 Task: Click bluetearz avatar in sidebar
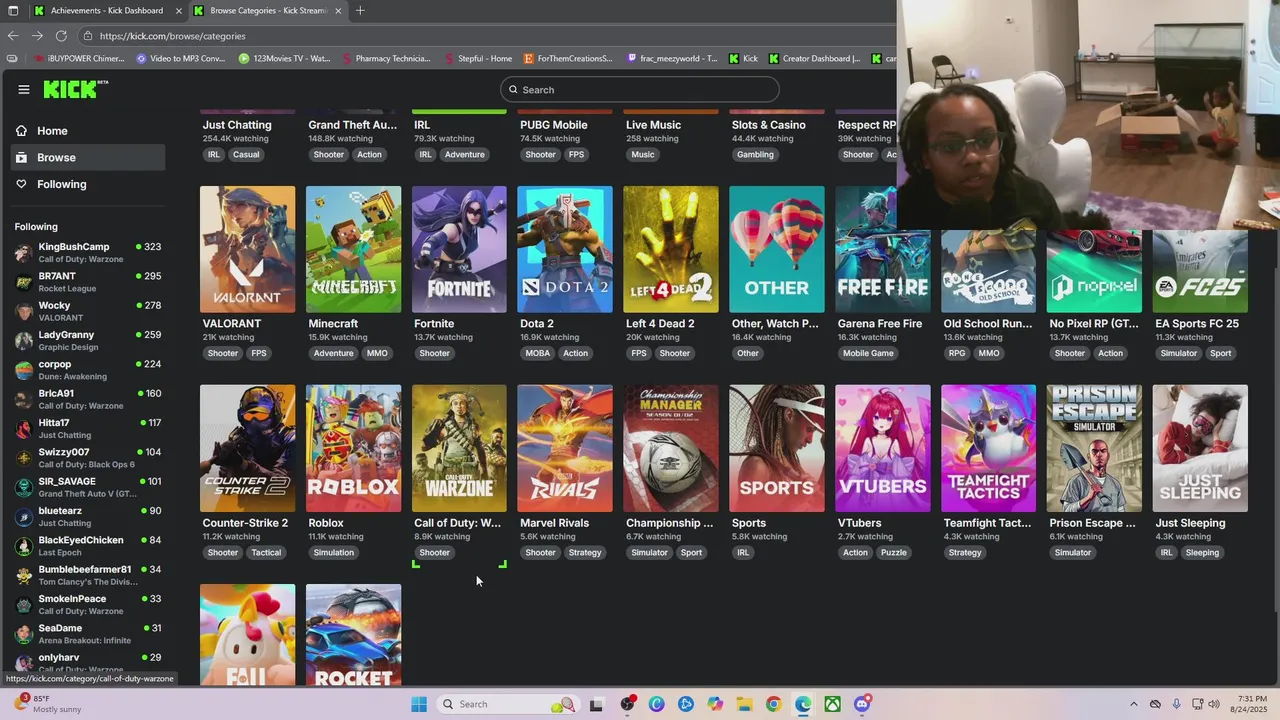coord(24,517)
